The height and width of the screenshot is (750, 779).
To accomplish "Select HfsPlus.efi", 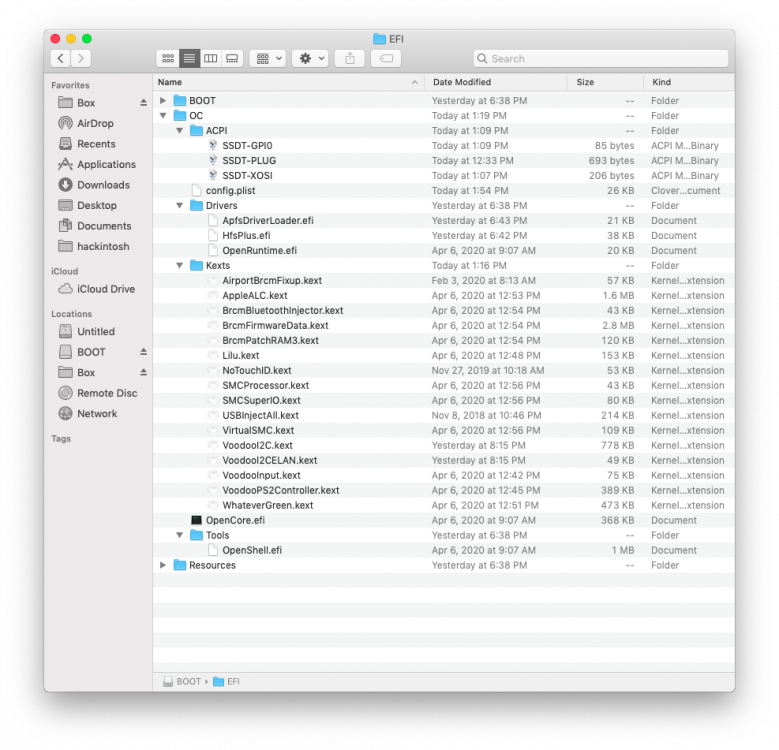I will (x=444, y=236).
